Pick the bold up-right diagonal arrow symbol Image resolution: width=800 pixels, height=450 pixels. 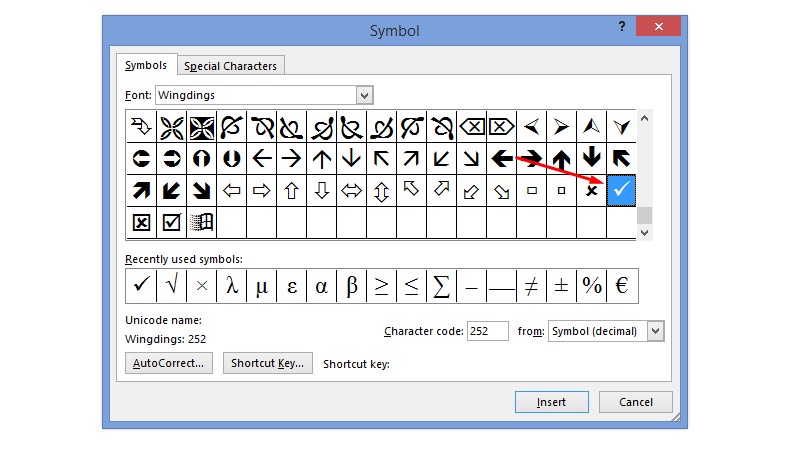point(141,190)
